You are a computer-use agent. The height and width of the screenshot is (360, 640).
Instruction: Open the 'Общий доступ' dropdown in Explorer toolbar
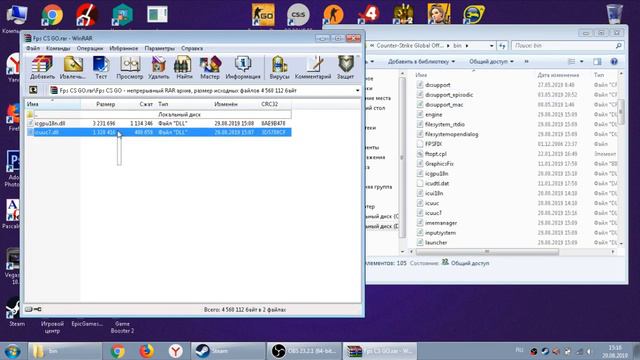point(491,62)
